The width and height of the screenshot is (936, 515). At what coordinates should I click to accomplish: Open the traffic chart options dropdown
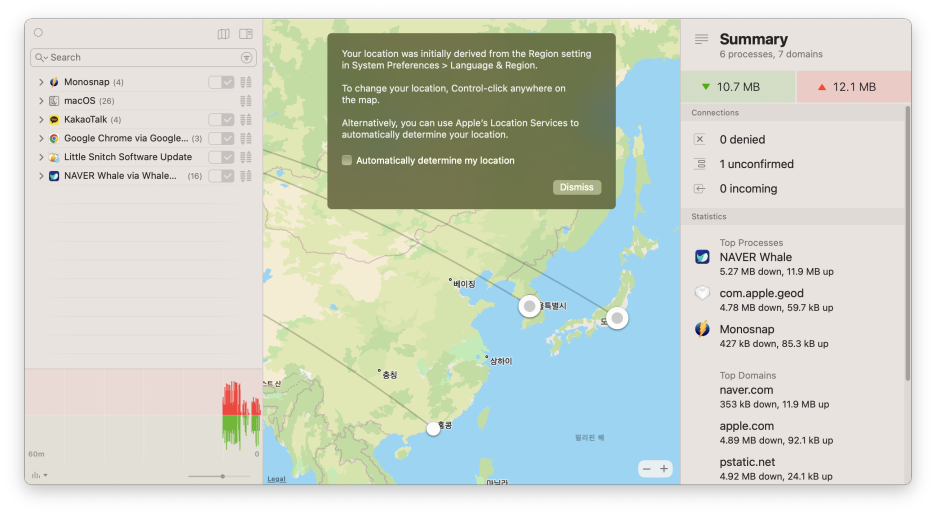click(x=39, y=475)
